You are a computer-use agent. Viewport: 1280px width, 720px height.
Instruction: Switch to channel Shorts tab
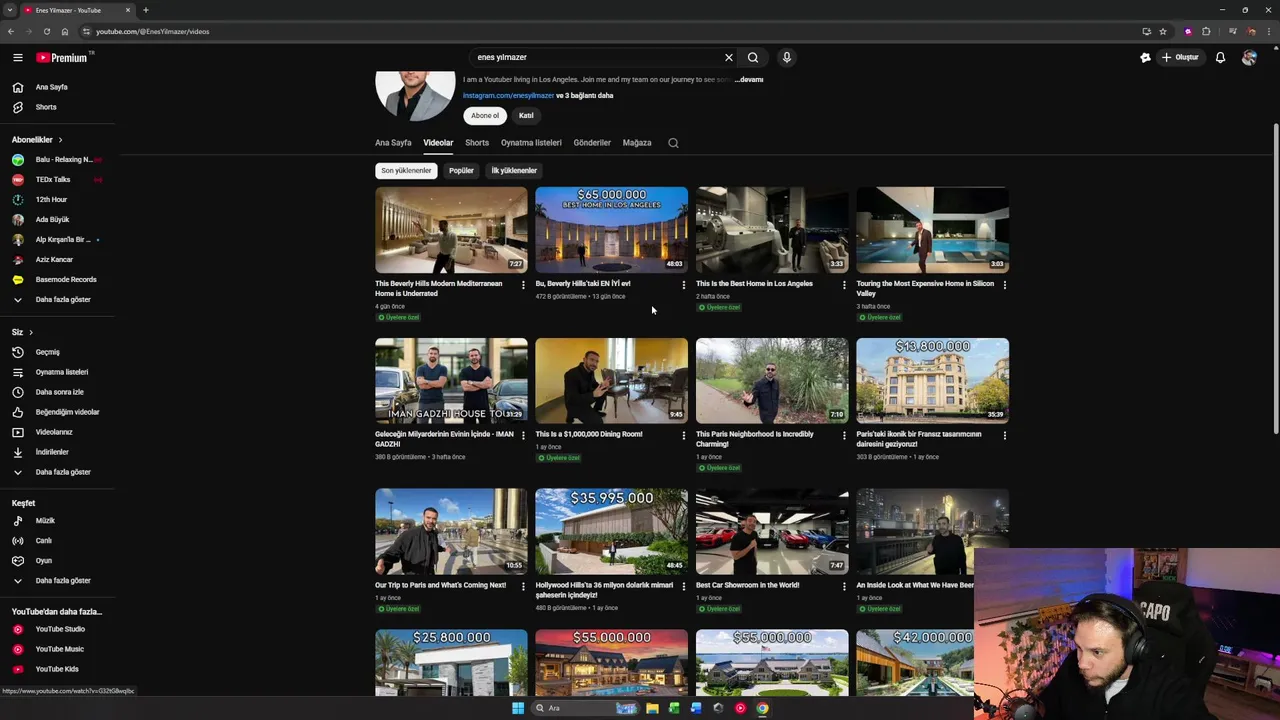(x=477, y=143)
